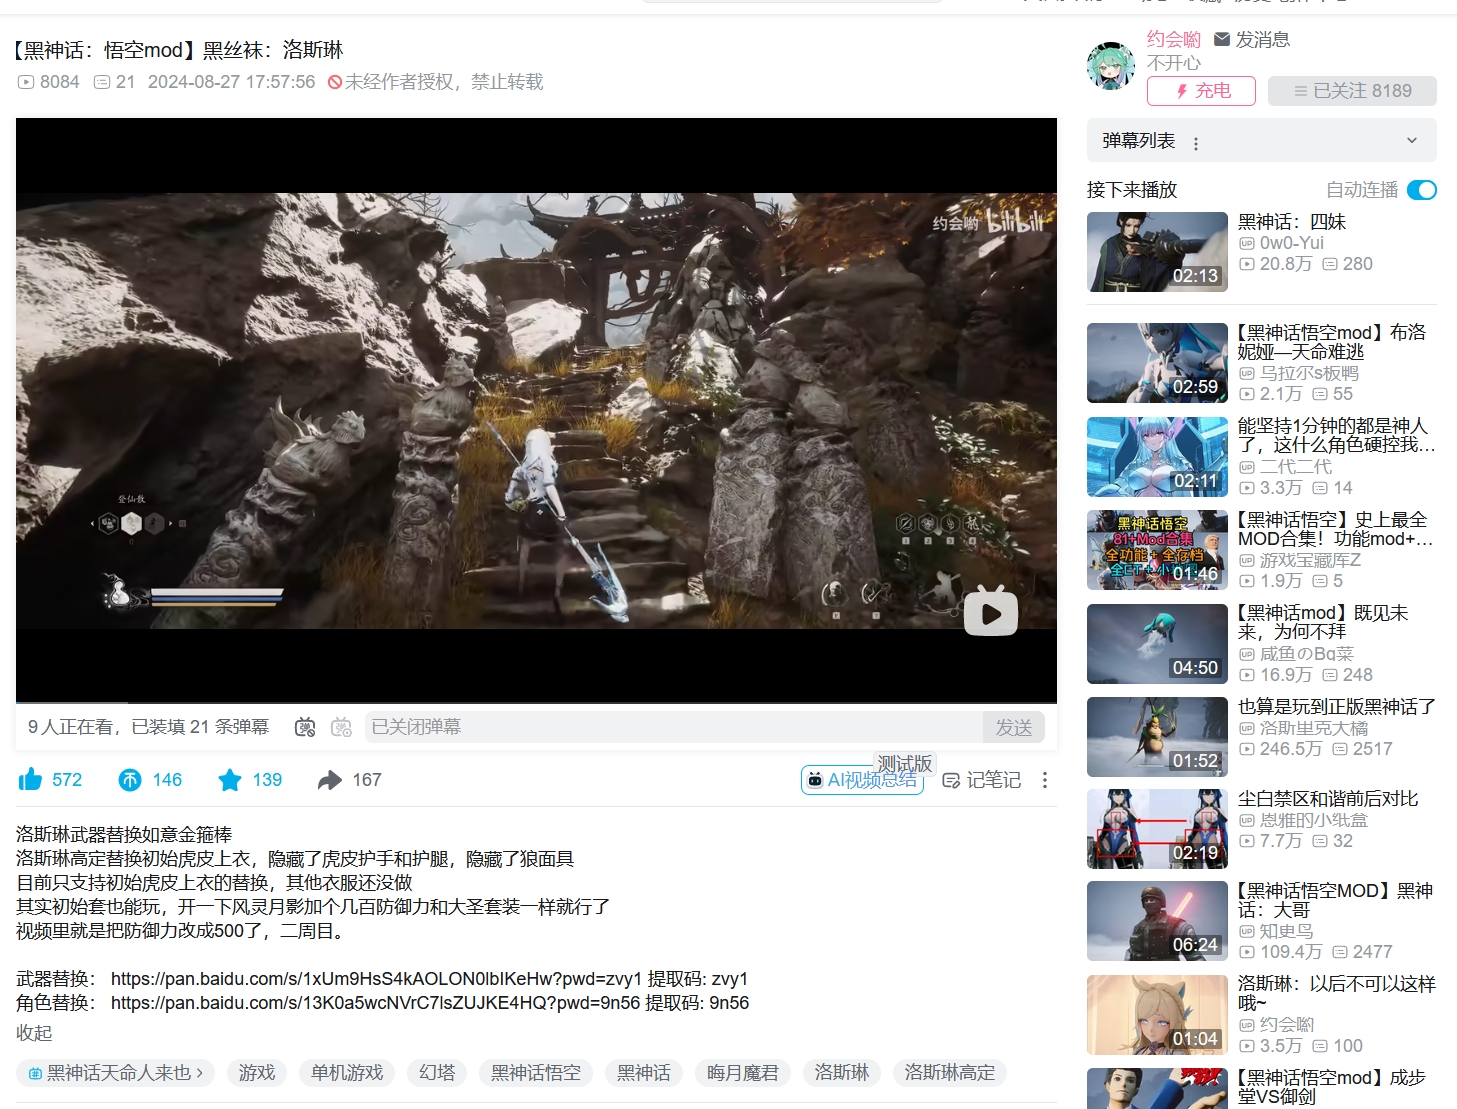Select the 单机游戏 tag
This screenshot has height=1109, width=1457.
[347, 1073]
